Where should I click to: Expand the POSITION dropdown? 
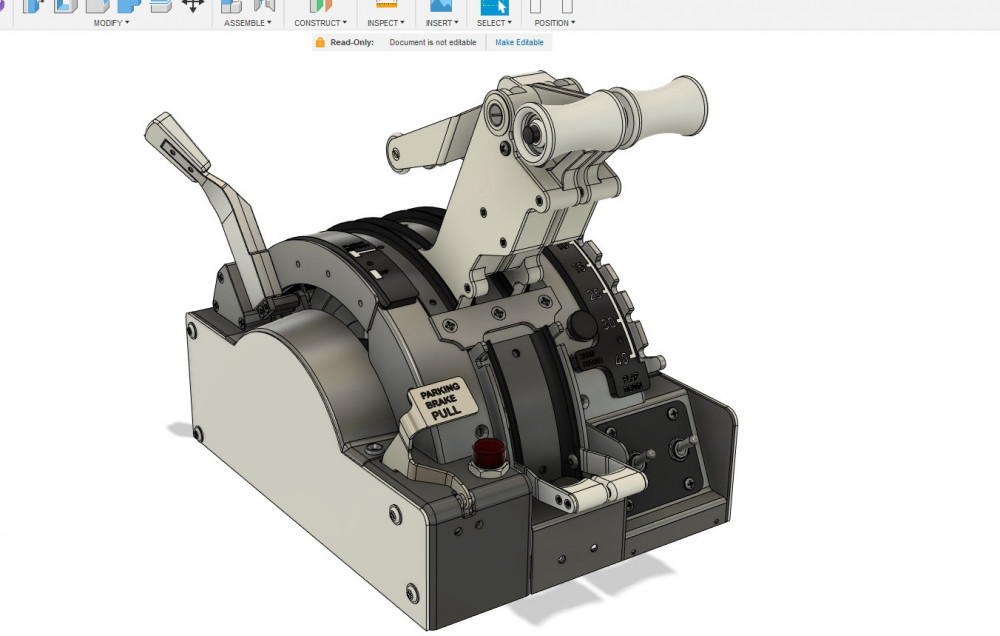tap(554, 22)
